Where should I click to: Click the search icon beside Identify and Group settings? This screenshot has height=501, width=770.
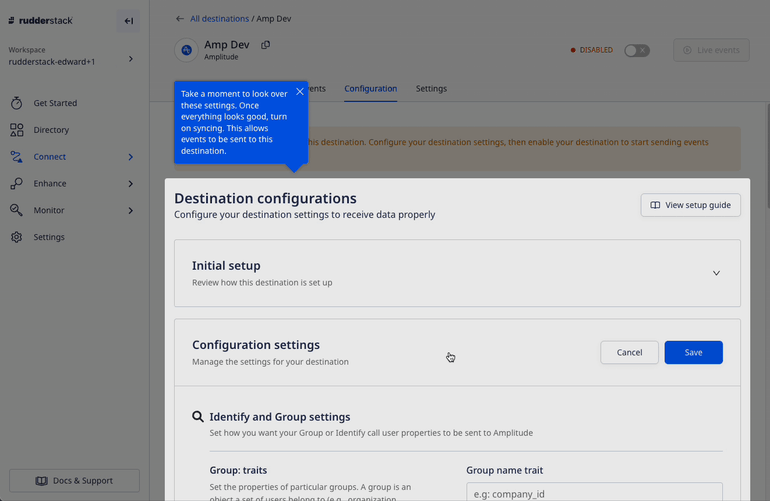coord(198,417)
